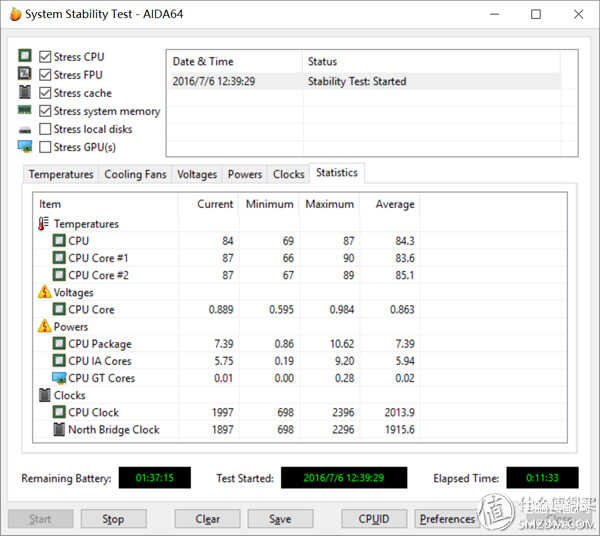Click the Minimum column header
The width and height of the screenshot is (600, 536).
[x=269, y=204]
